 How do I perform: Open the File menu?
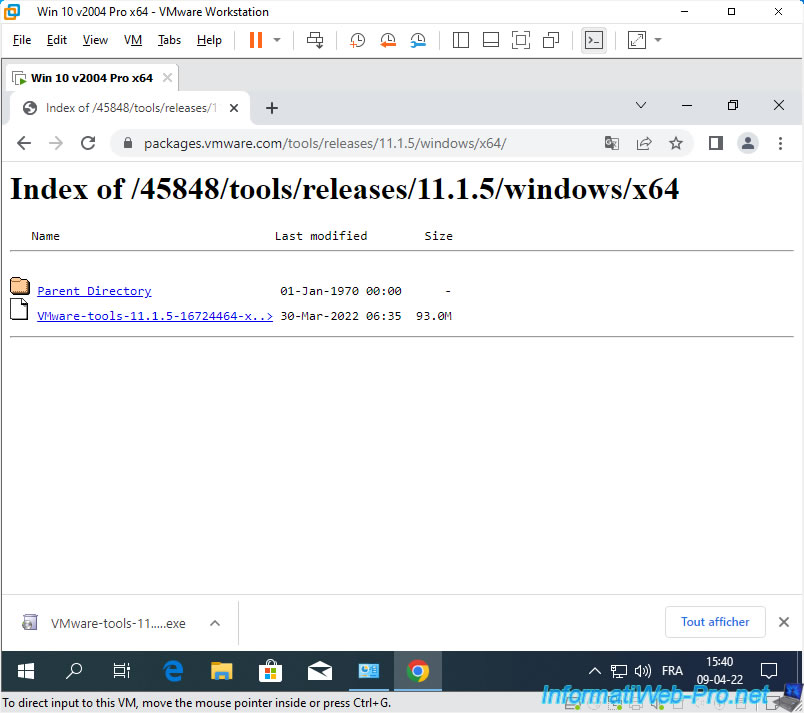(22, 40)
